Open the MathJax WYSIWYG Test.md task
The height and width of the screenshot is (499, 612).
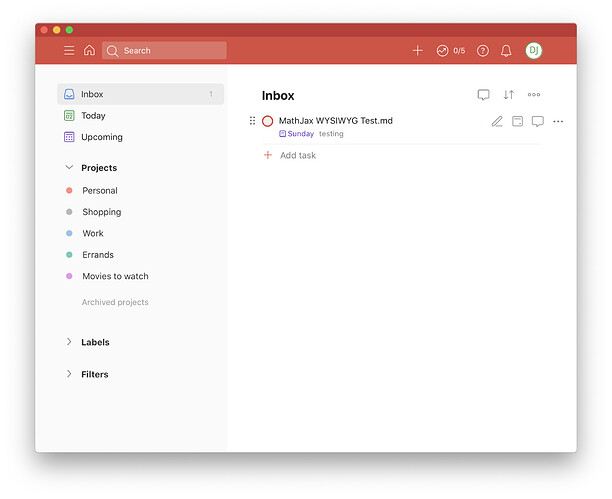(x=336, y=121)
